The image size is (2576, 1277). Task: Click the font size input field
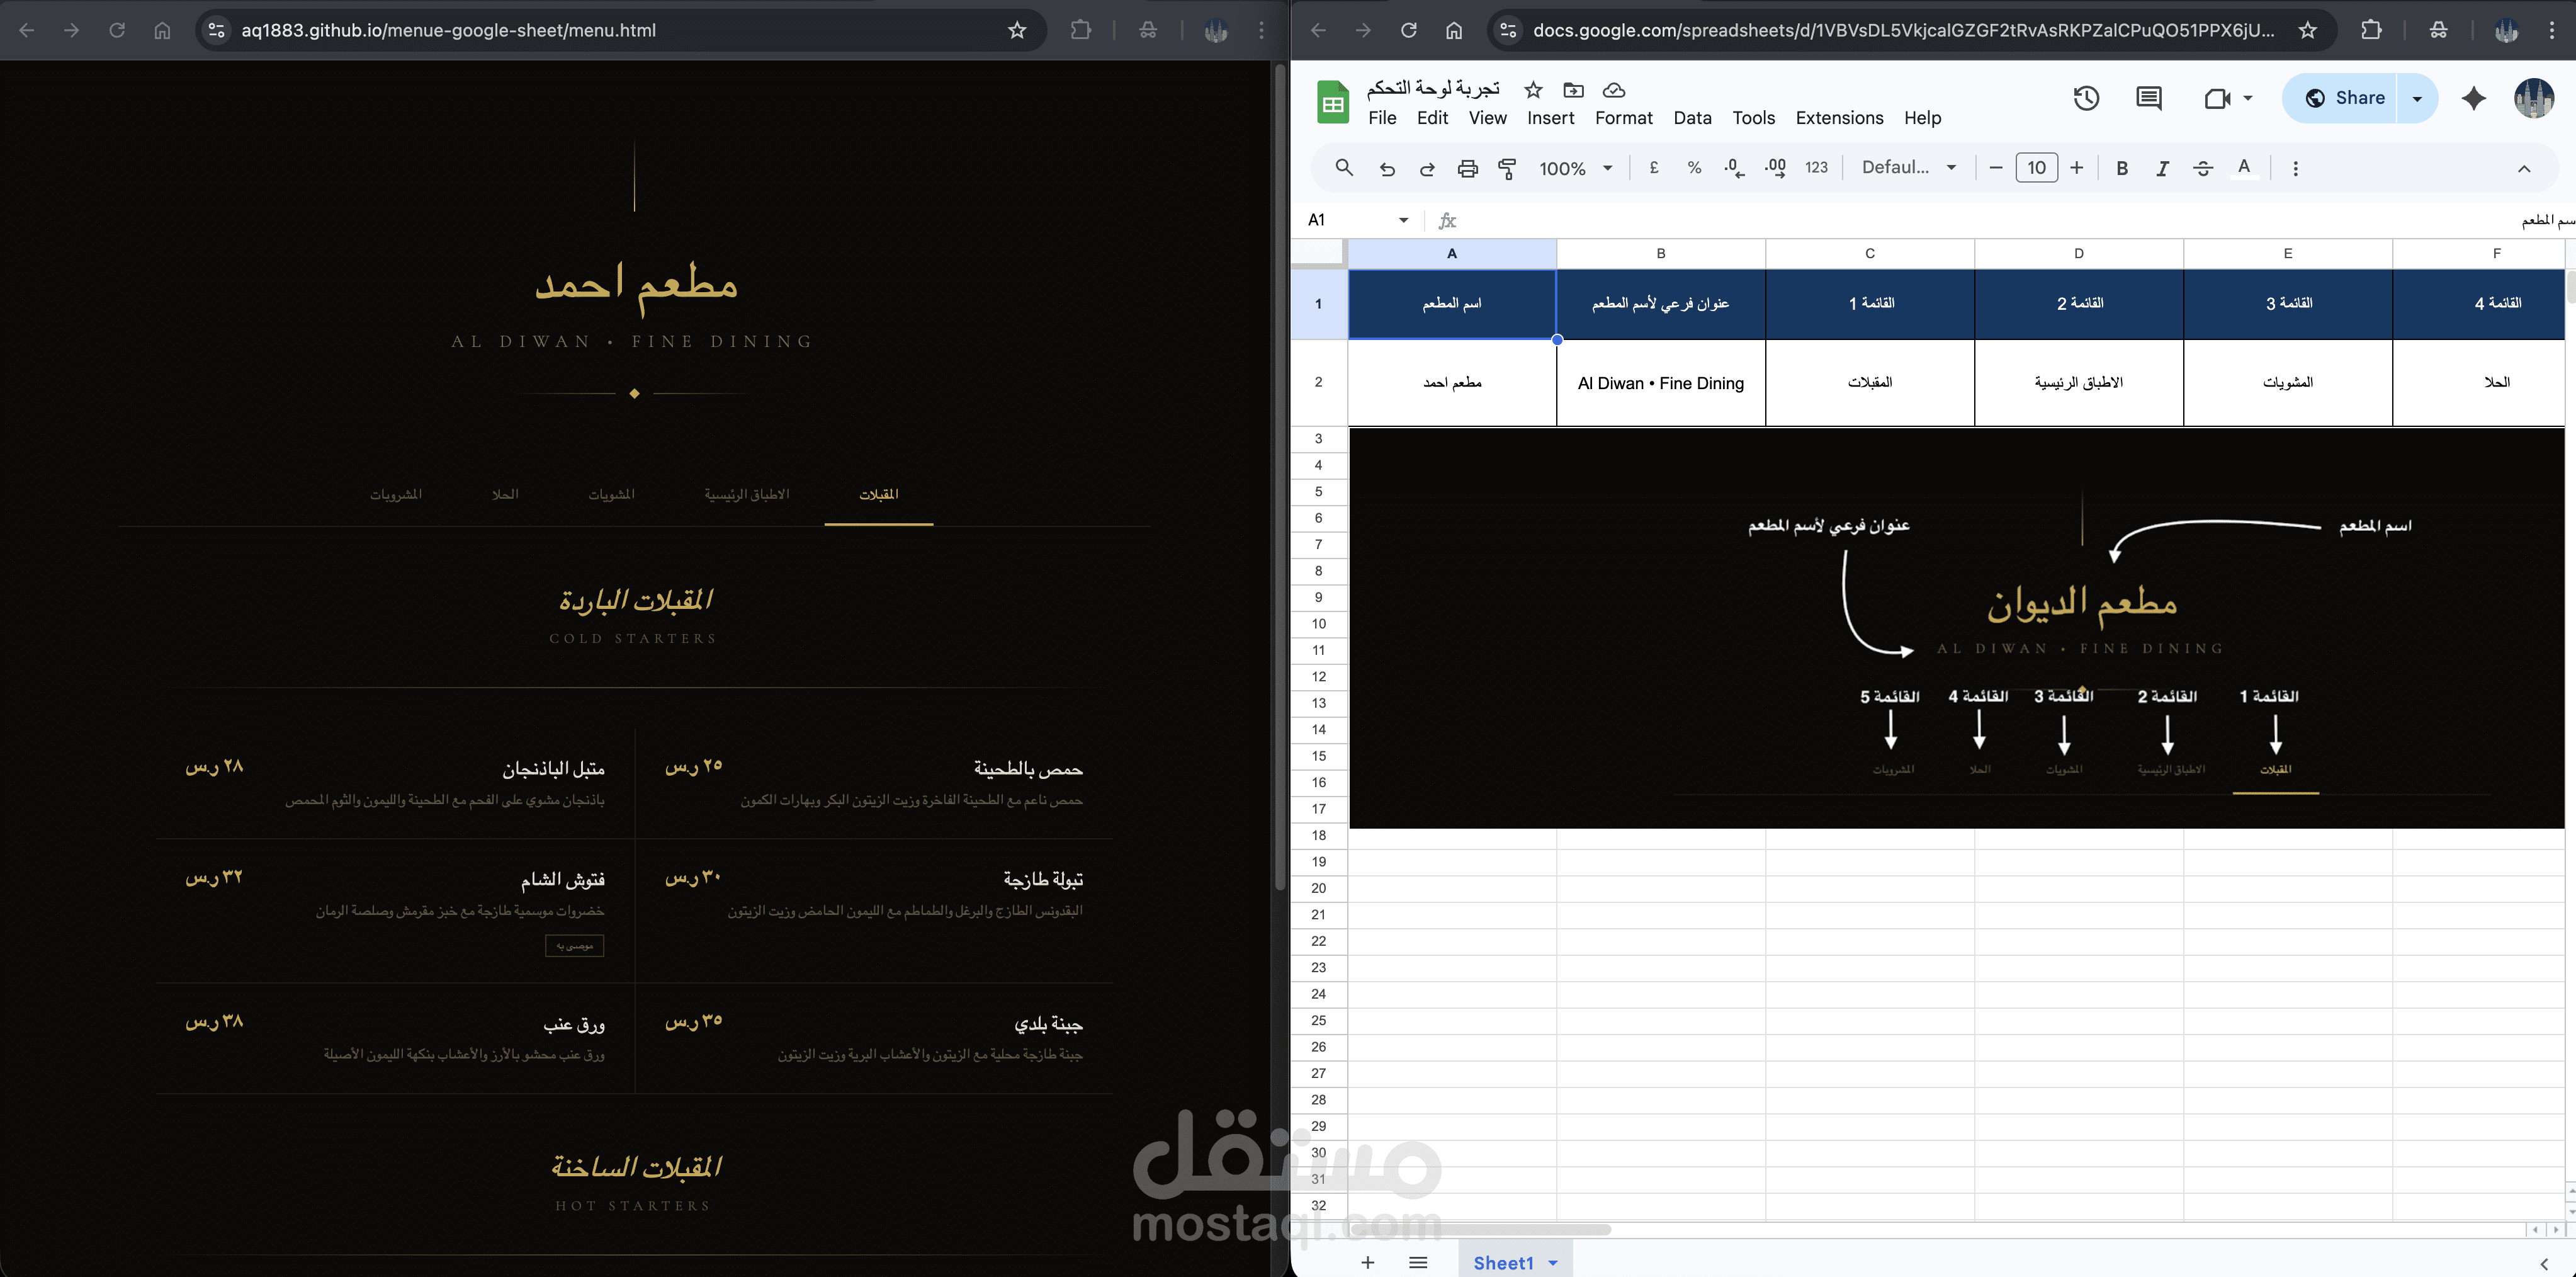(x=2036, y=168)
